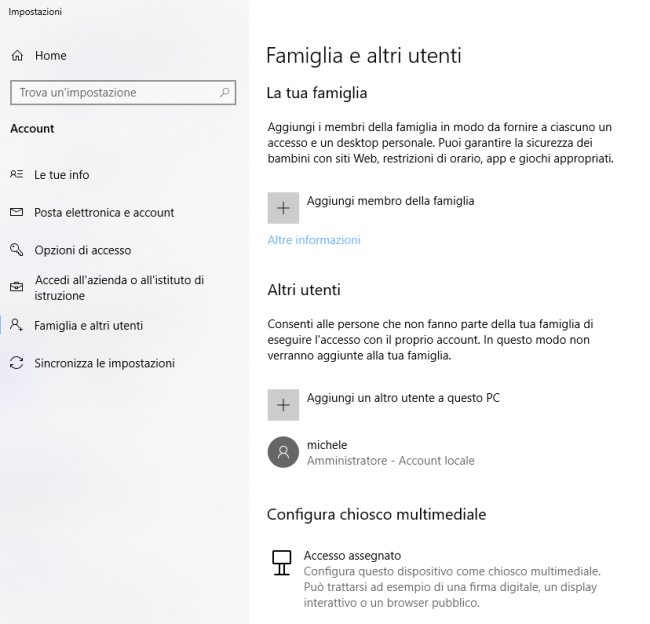
Task: Select Opzioni di accesso in sidebar
Action: (x=82, y=250)
